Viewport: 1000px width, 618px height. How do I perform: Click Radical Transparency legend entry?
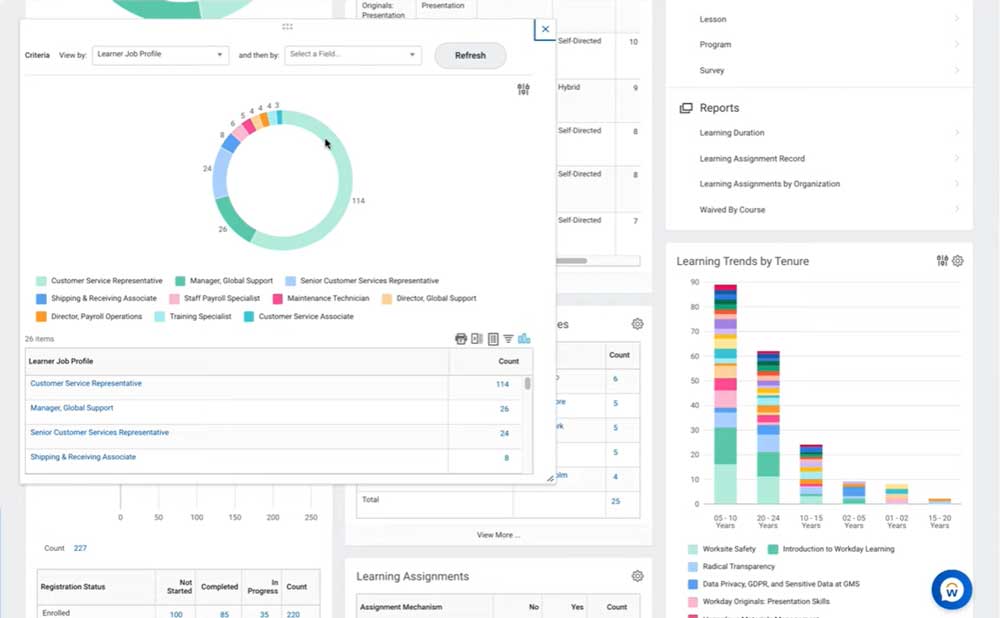click(732, 566)
